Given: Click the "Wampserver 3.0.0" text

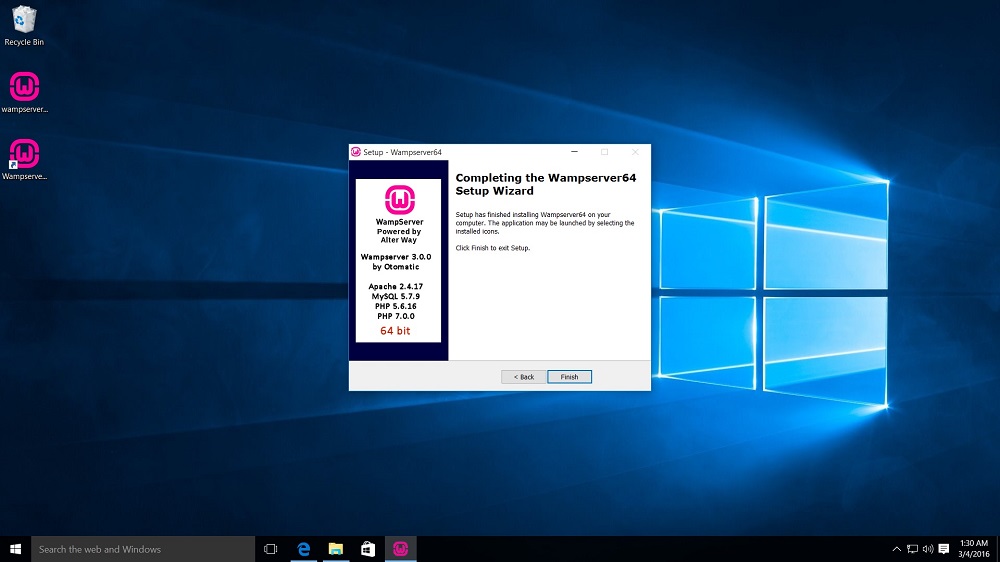Looking at the screenshot, I should click(396, 257).
